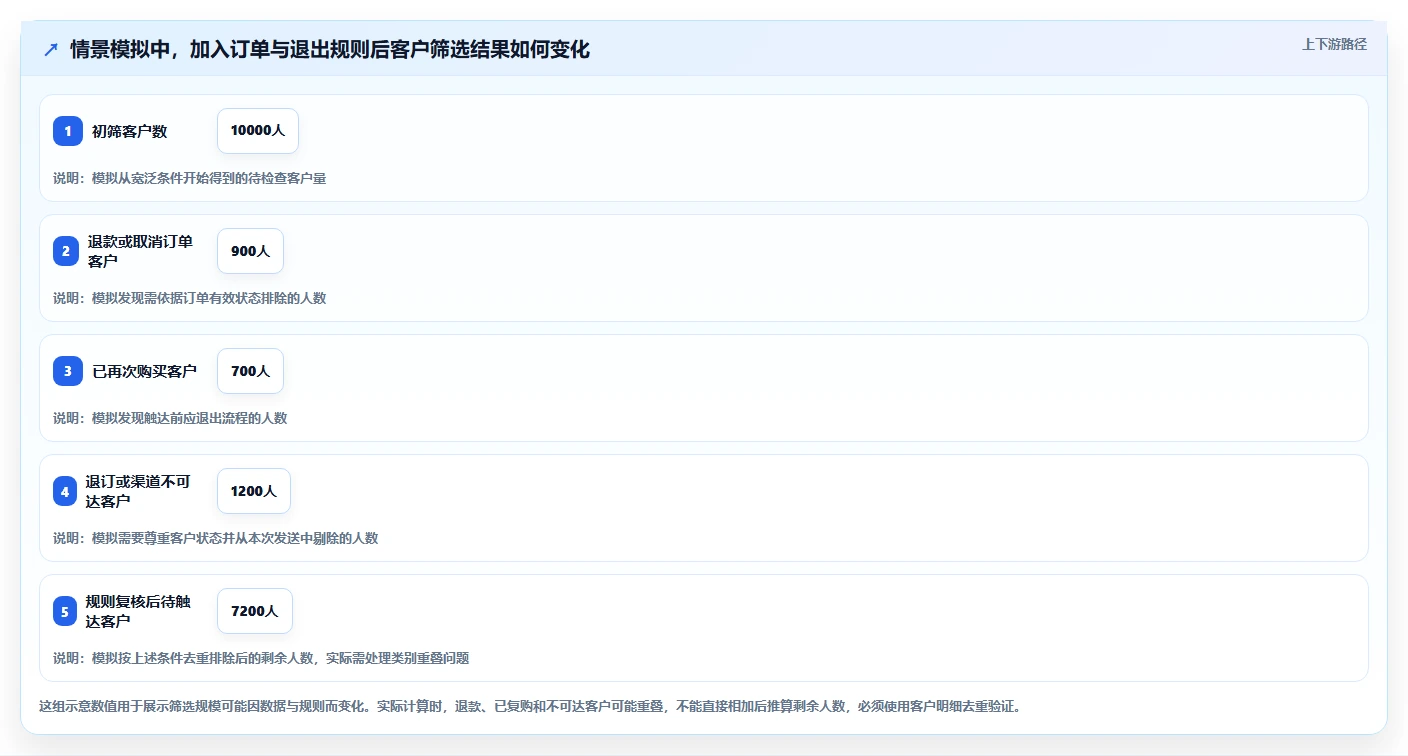Viewport: 1408px width, 756px height.
Task: Select step number 4 badge
Action: click(66, 491)
